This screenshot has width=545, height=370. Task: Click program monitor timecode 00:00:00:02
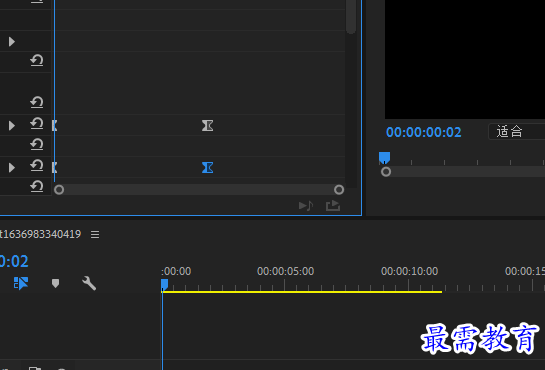point(424,132)
